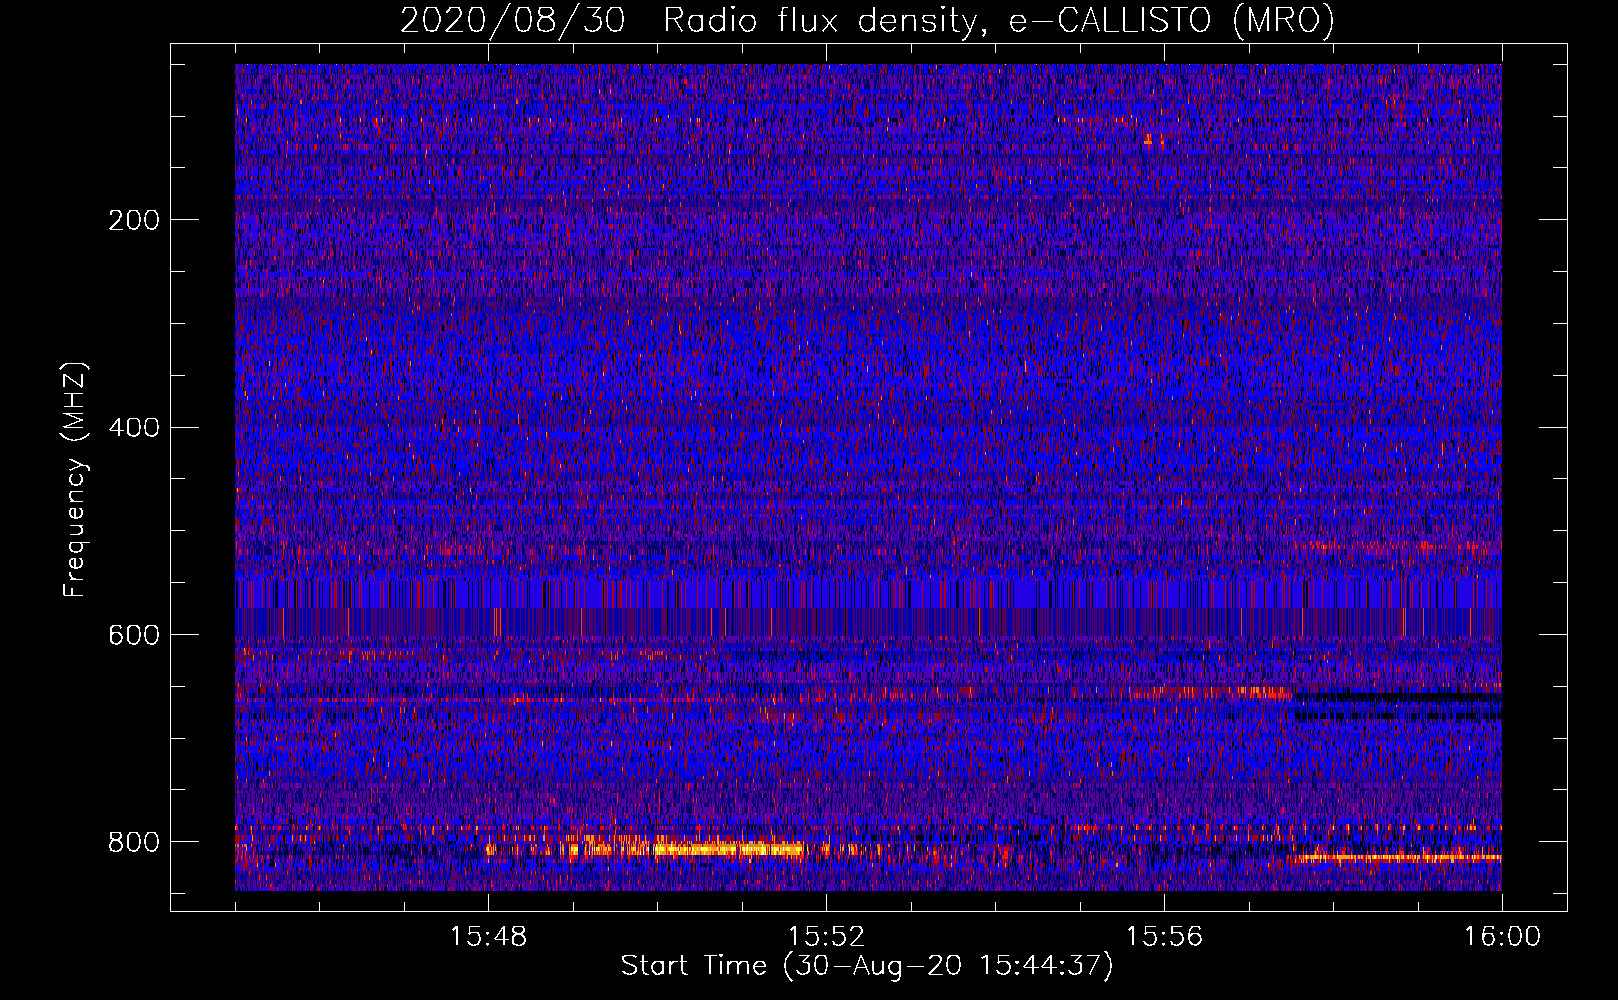
Task: Click the 15:56 time tick label
Action: pos(1164,936)
